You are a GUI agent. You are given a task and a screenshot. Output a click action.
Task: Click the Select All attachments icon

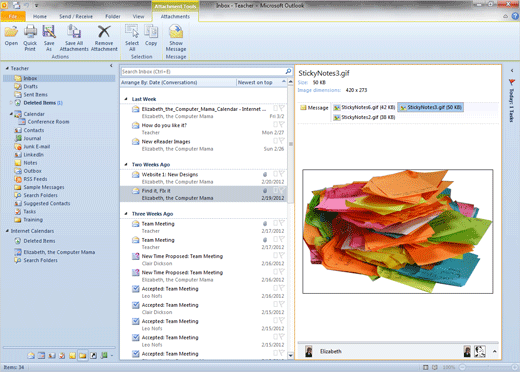pos(132,38)
